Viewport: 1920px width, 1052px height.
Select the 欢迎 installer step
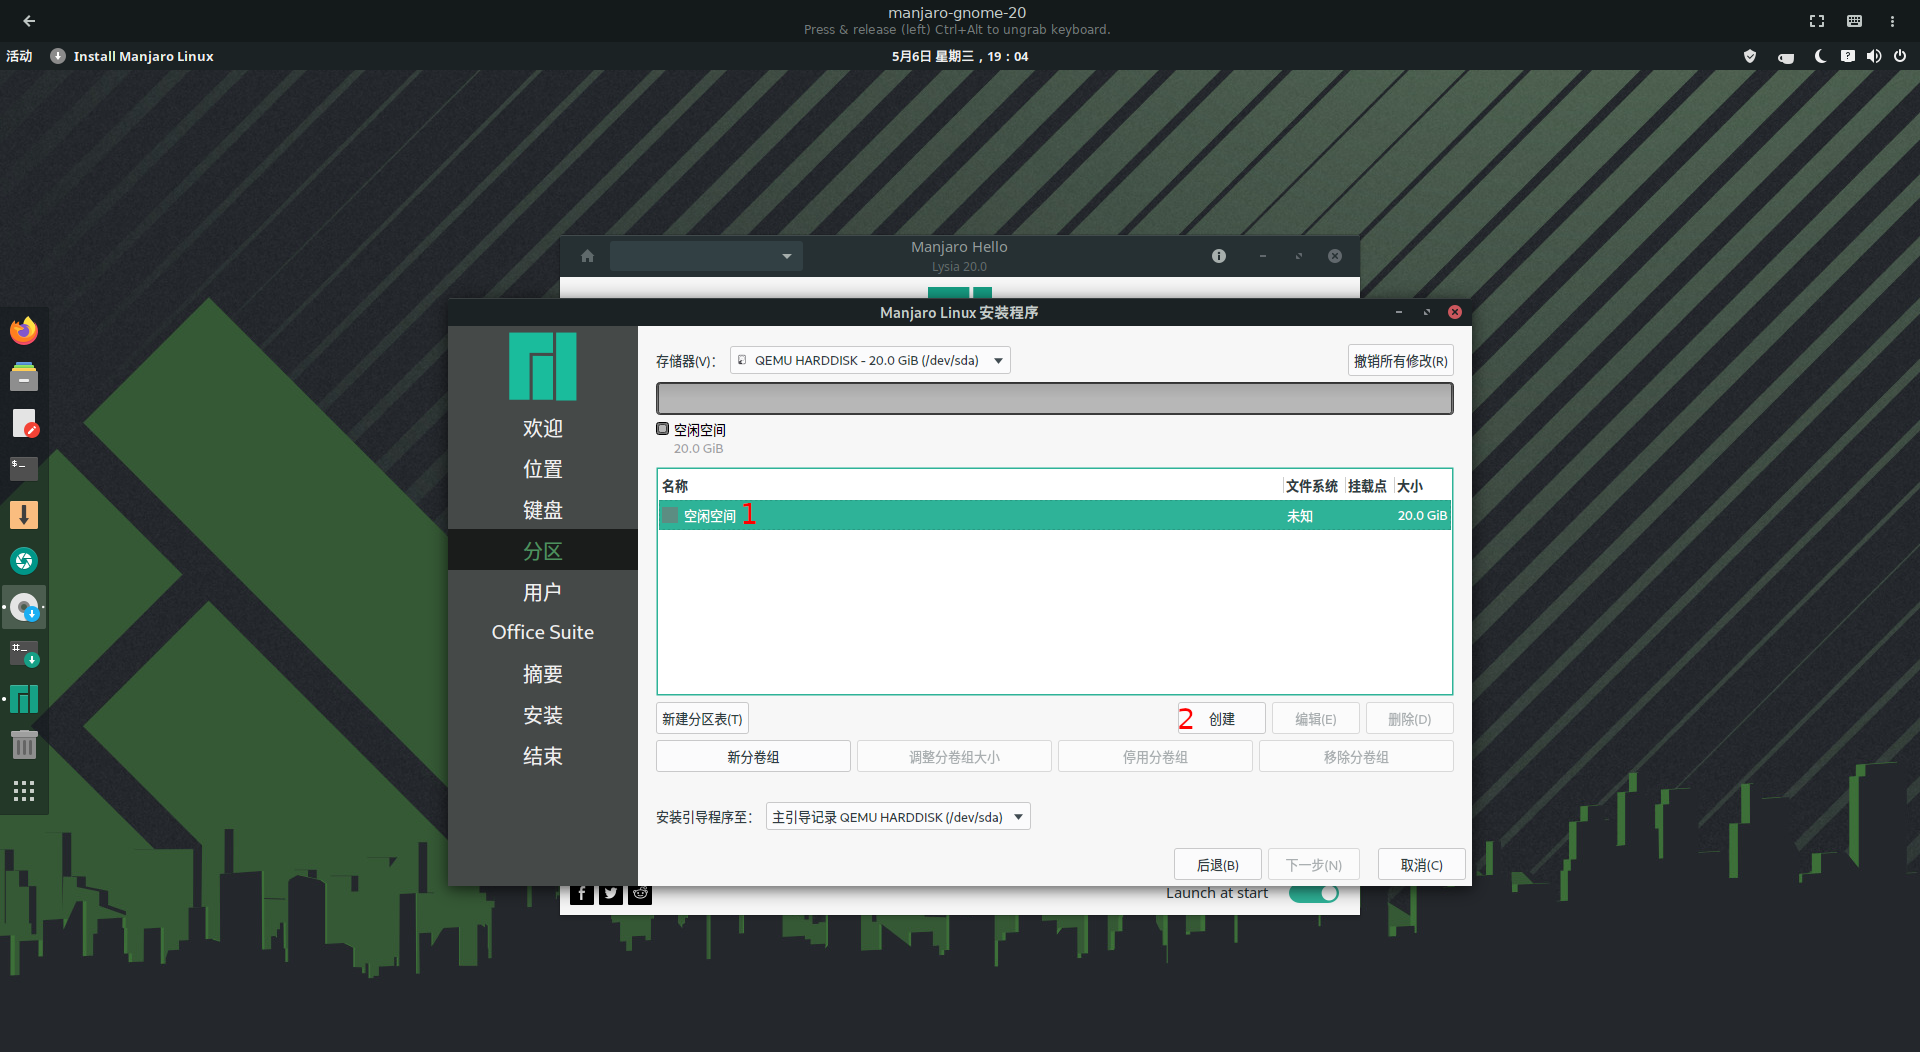point(543,428)
